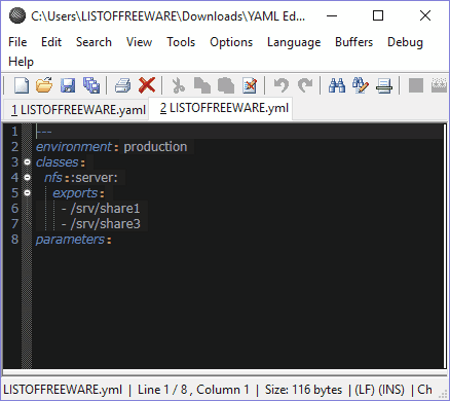Click the New file icon
This screenshot has width=450, height=401.
21,85
